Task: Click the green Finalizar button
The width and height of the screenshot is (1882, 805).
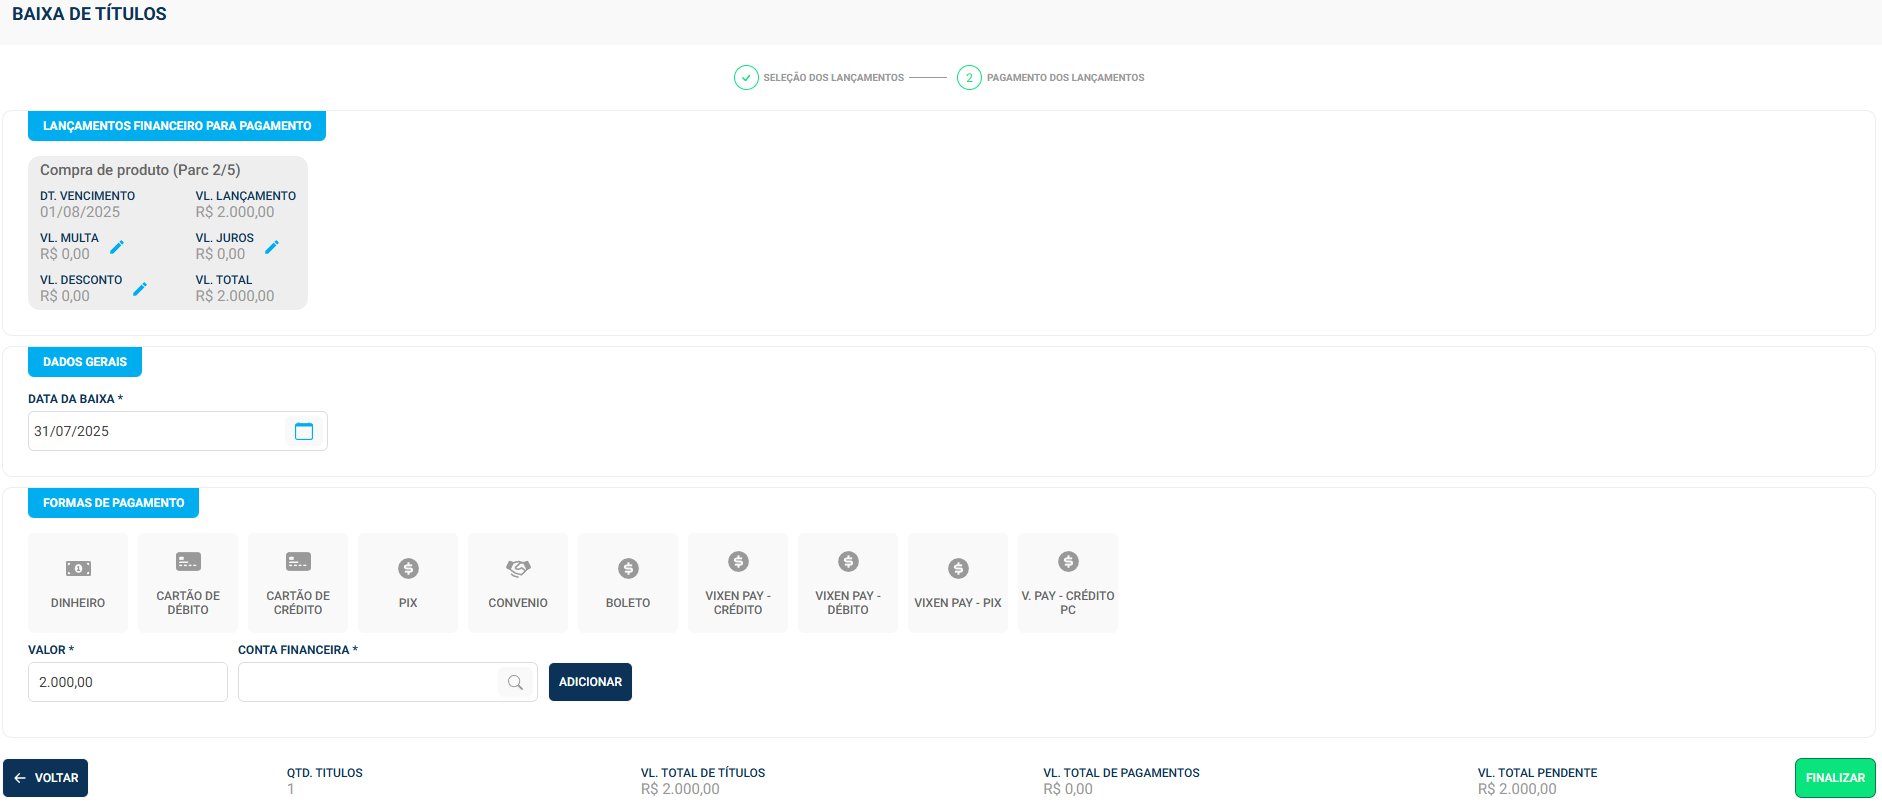Action: (x=1835, y=778)
